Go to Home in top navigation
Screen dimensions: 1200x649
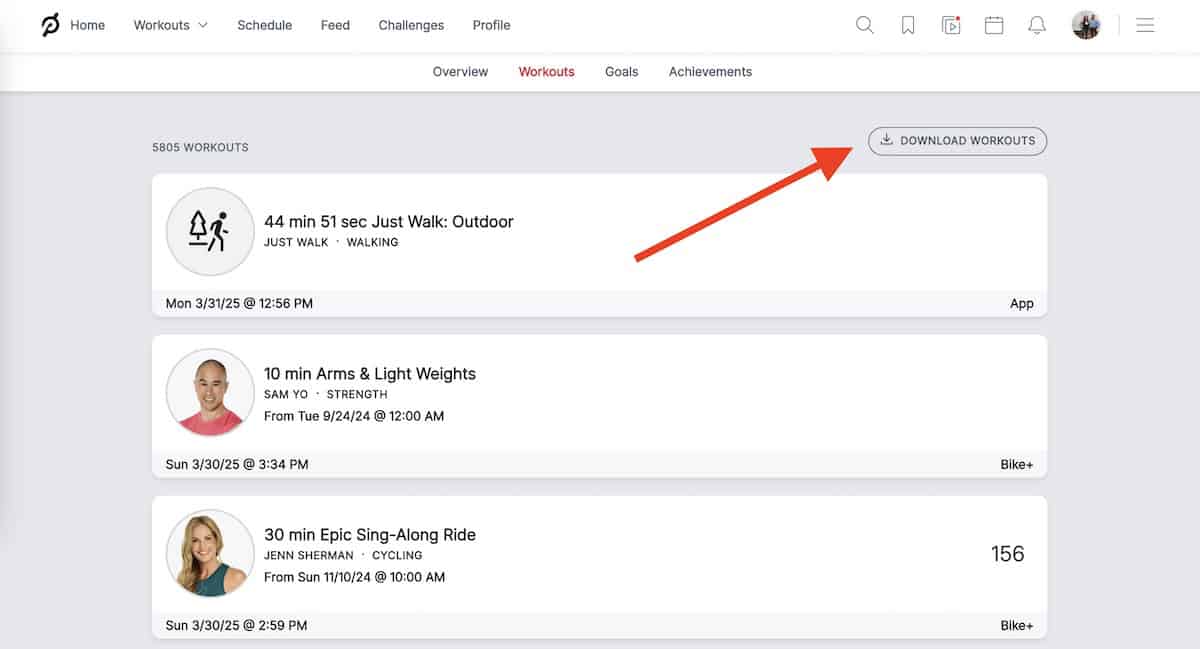87,25
